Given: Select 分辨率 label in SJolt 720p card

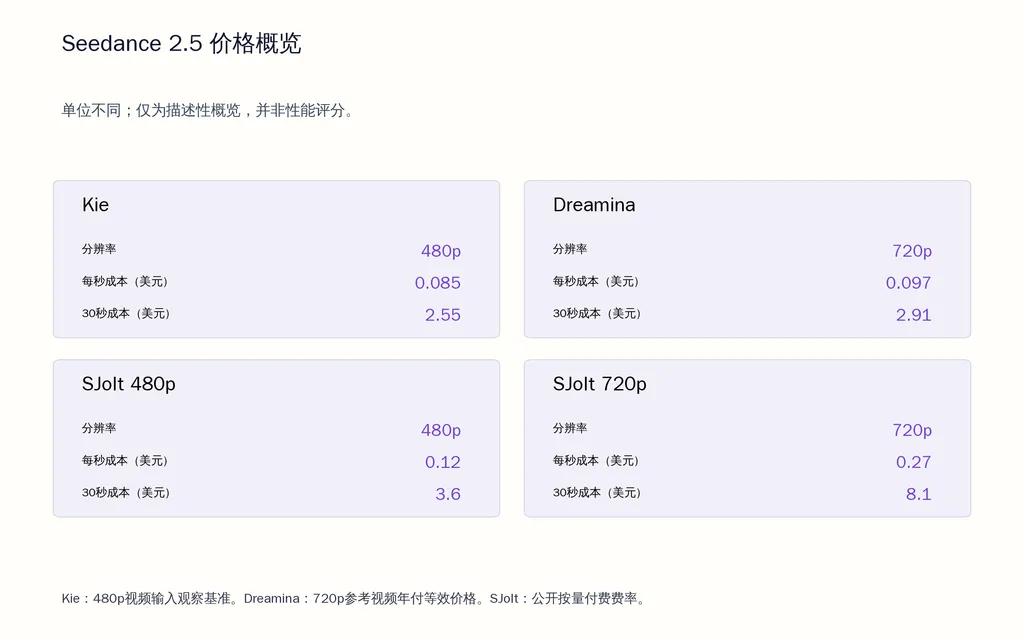Looking at the screenshot, I should pyautogui.click(x=570, y=428).
